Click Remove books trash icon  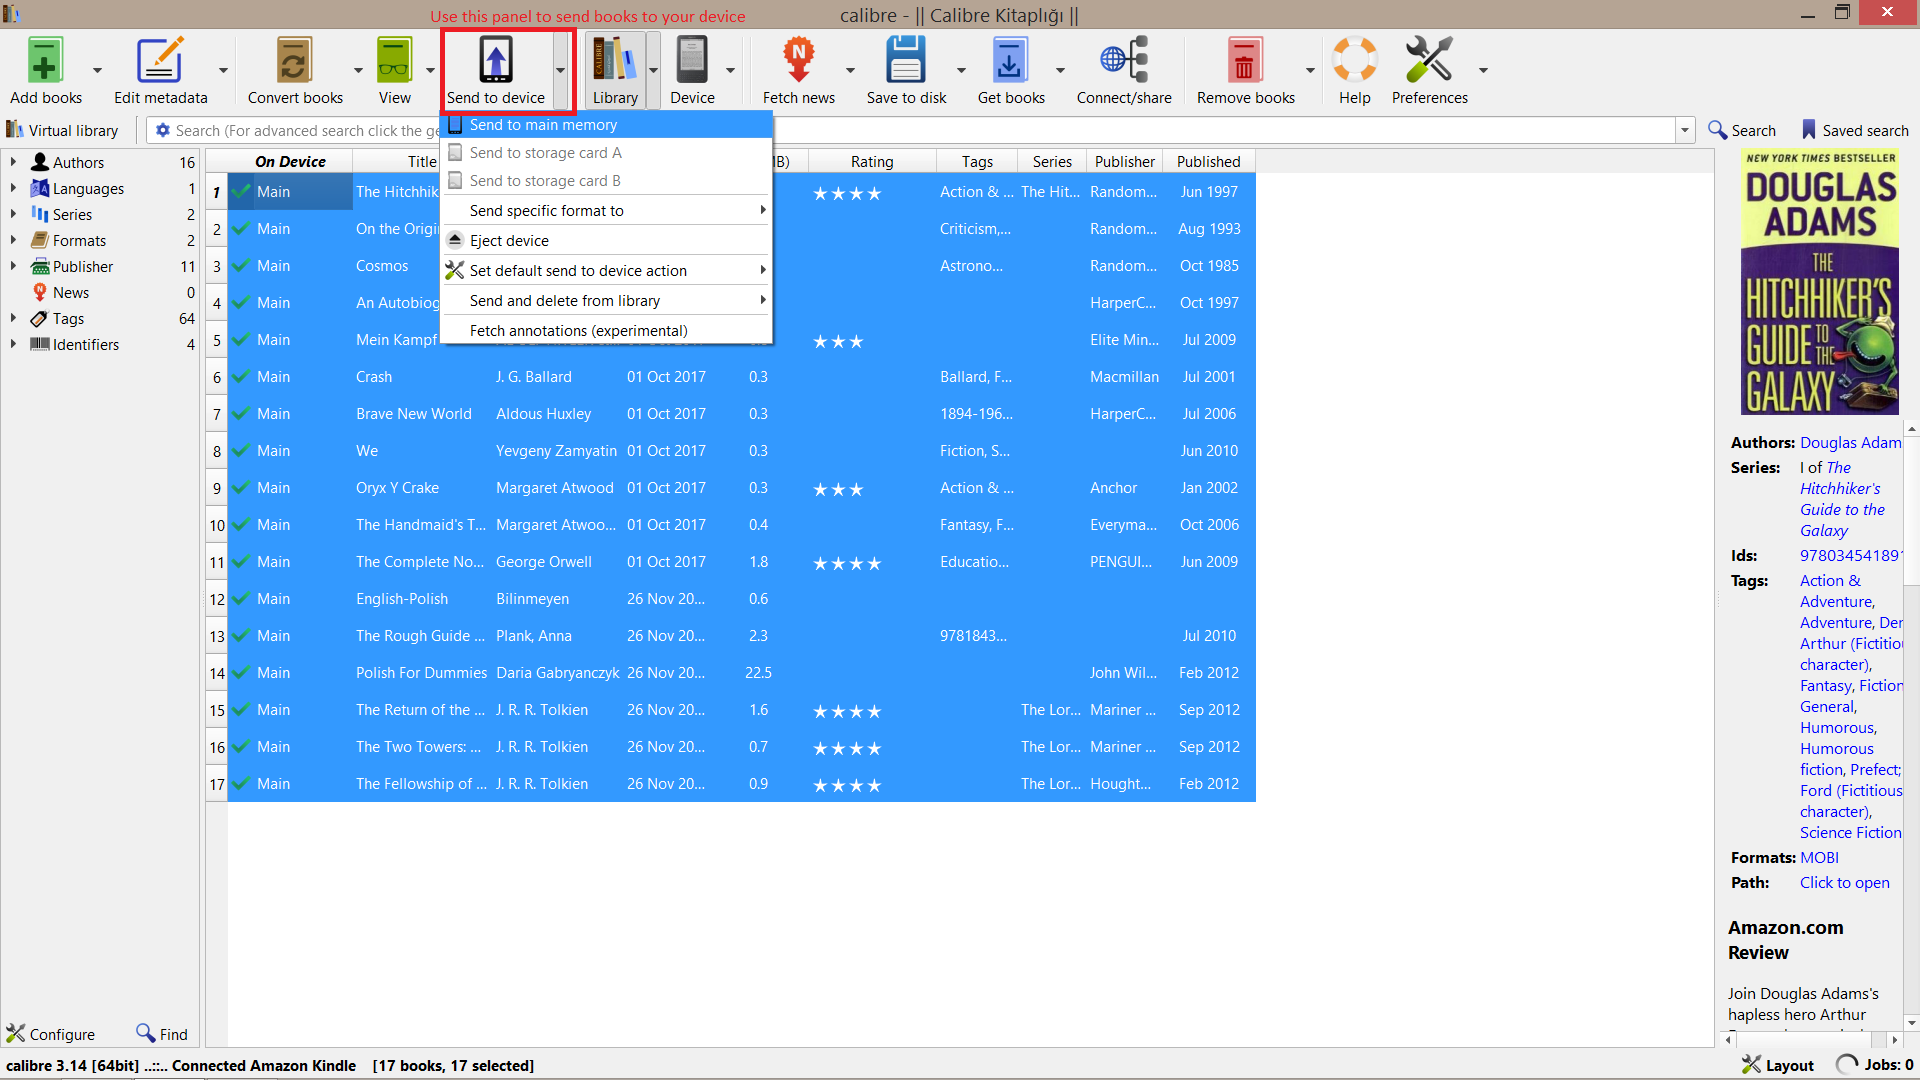pyautogui.click(x=1245, y=60)
